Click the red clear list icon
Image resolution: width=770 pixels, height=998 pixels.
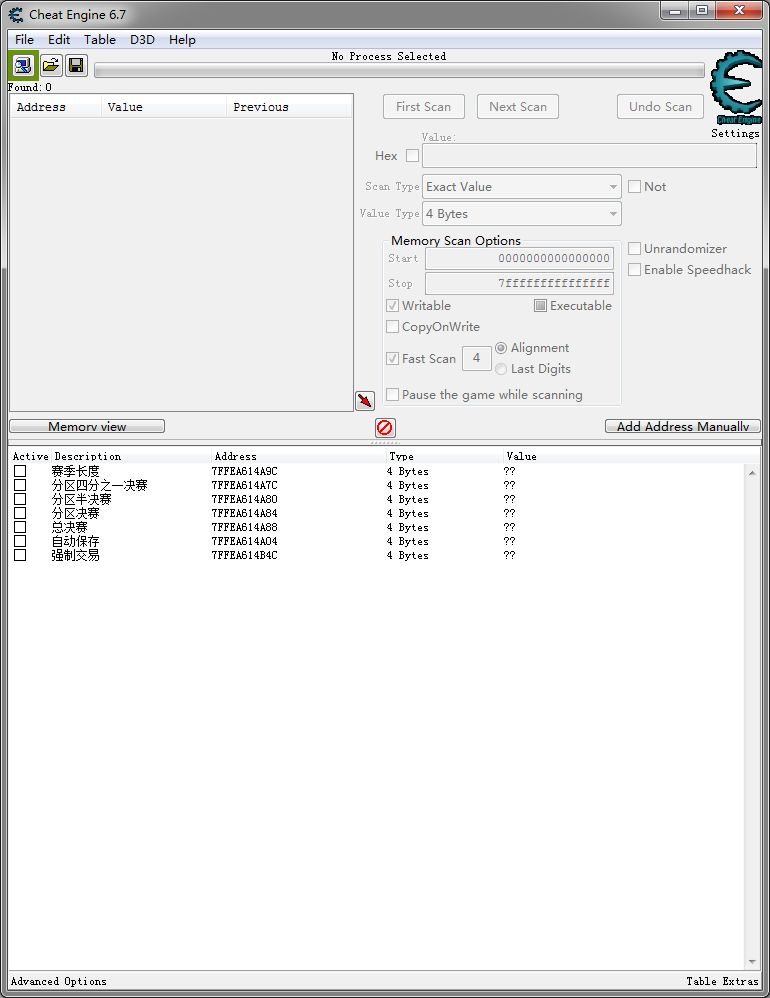(x=385, y=427)
